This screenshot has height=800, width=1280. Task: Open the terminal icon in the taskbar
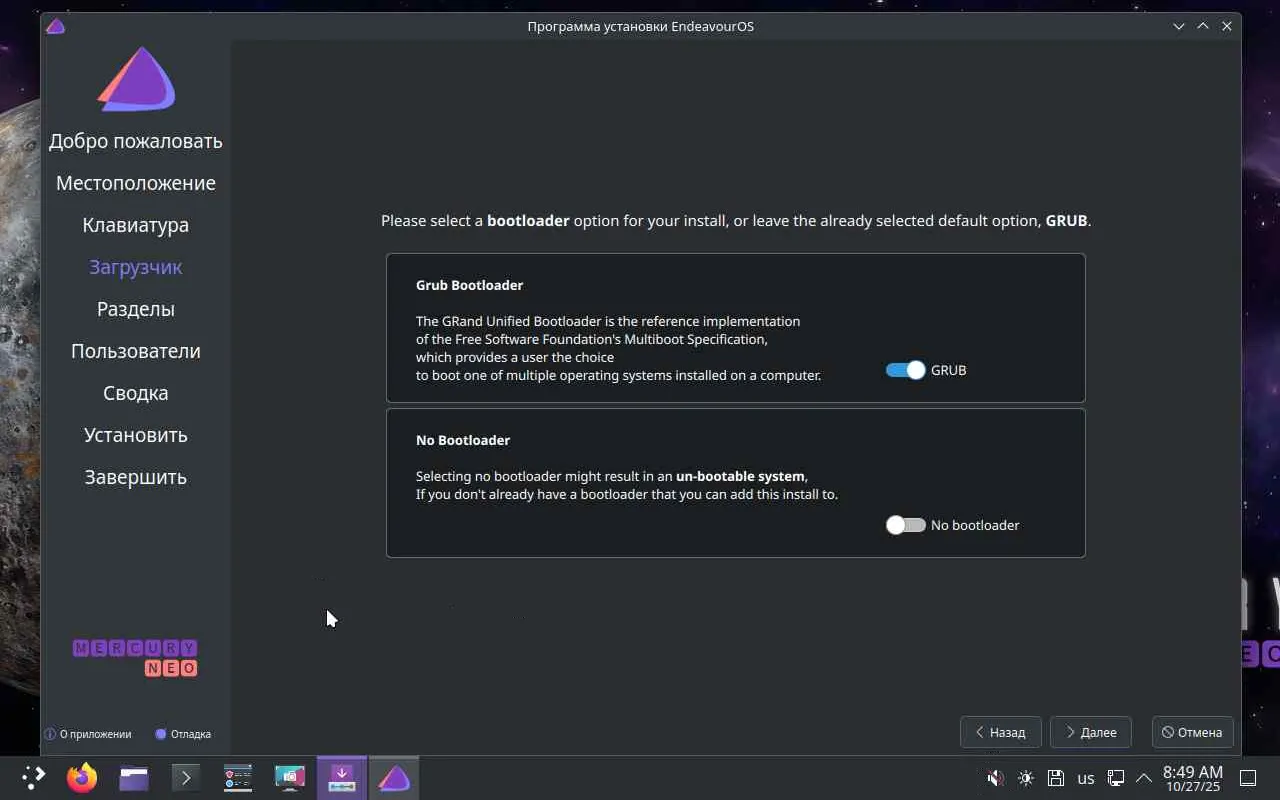(x=186, y=777)
